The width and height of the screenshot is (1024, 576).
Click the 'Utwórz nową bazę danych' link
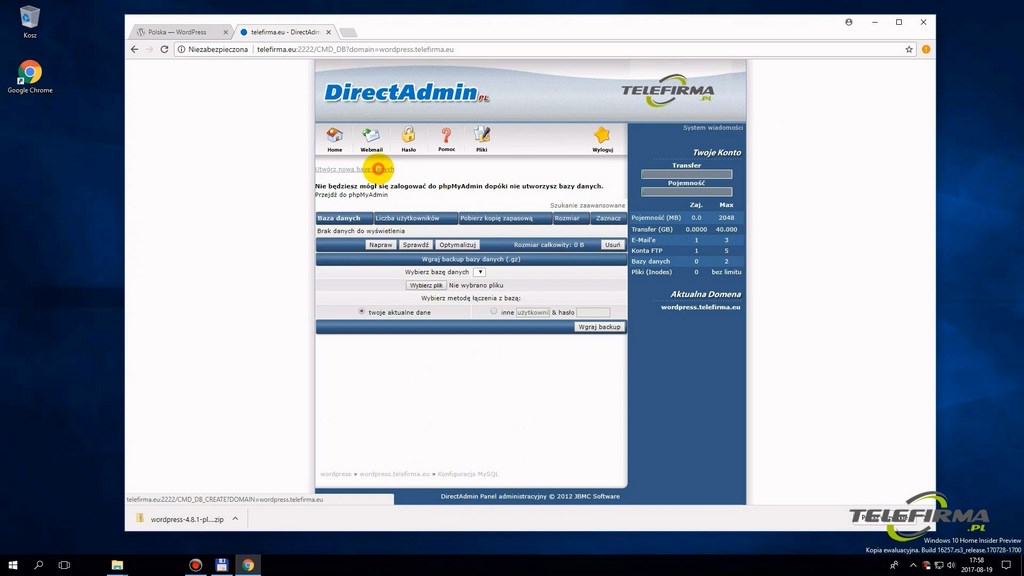[x=354, y=170]
